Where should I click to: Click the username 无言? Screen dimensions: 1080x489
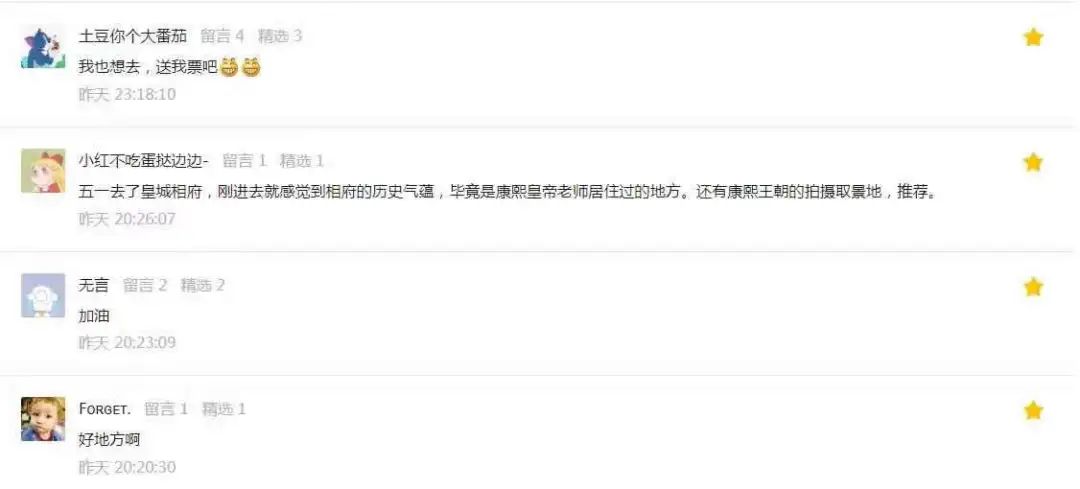(94, 285)
